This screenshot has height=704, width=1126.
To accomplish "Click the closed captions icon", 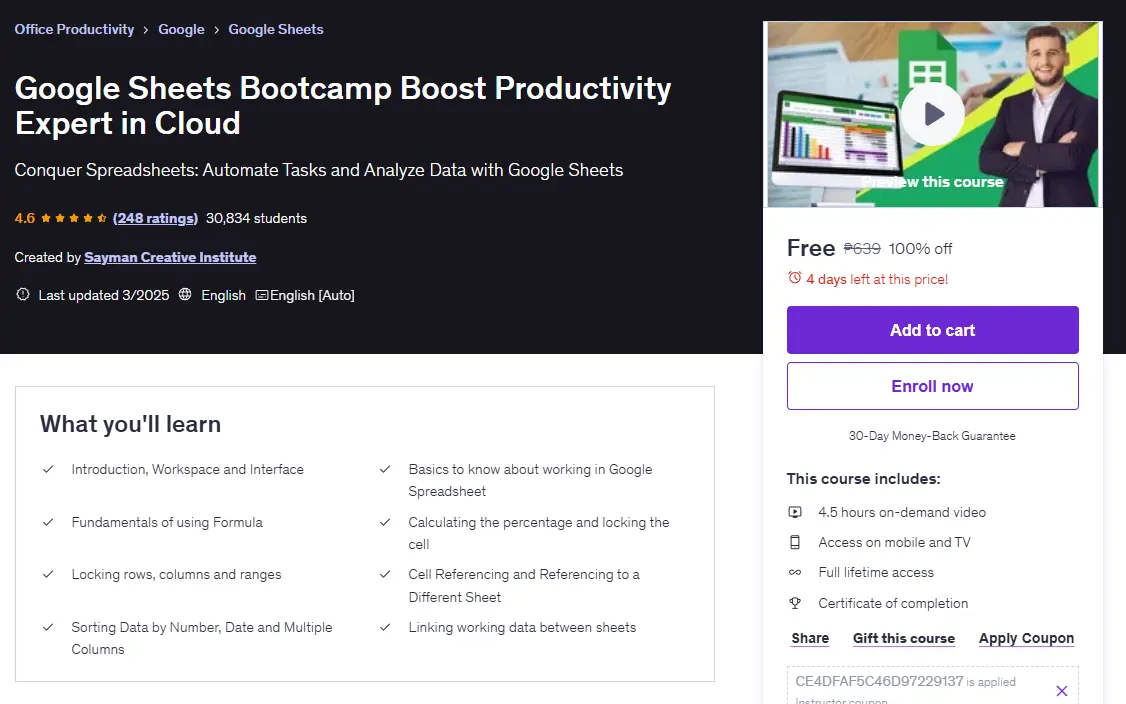I will click(x=262, y=295).
